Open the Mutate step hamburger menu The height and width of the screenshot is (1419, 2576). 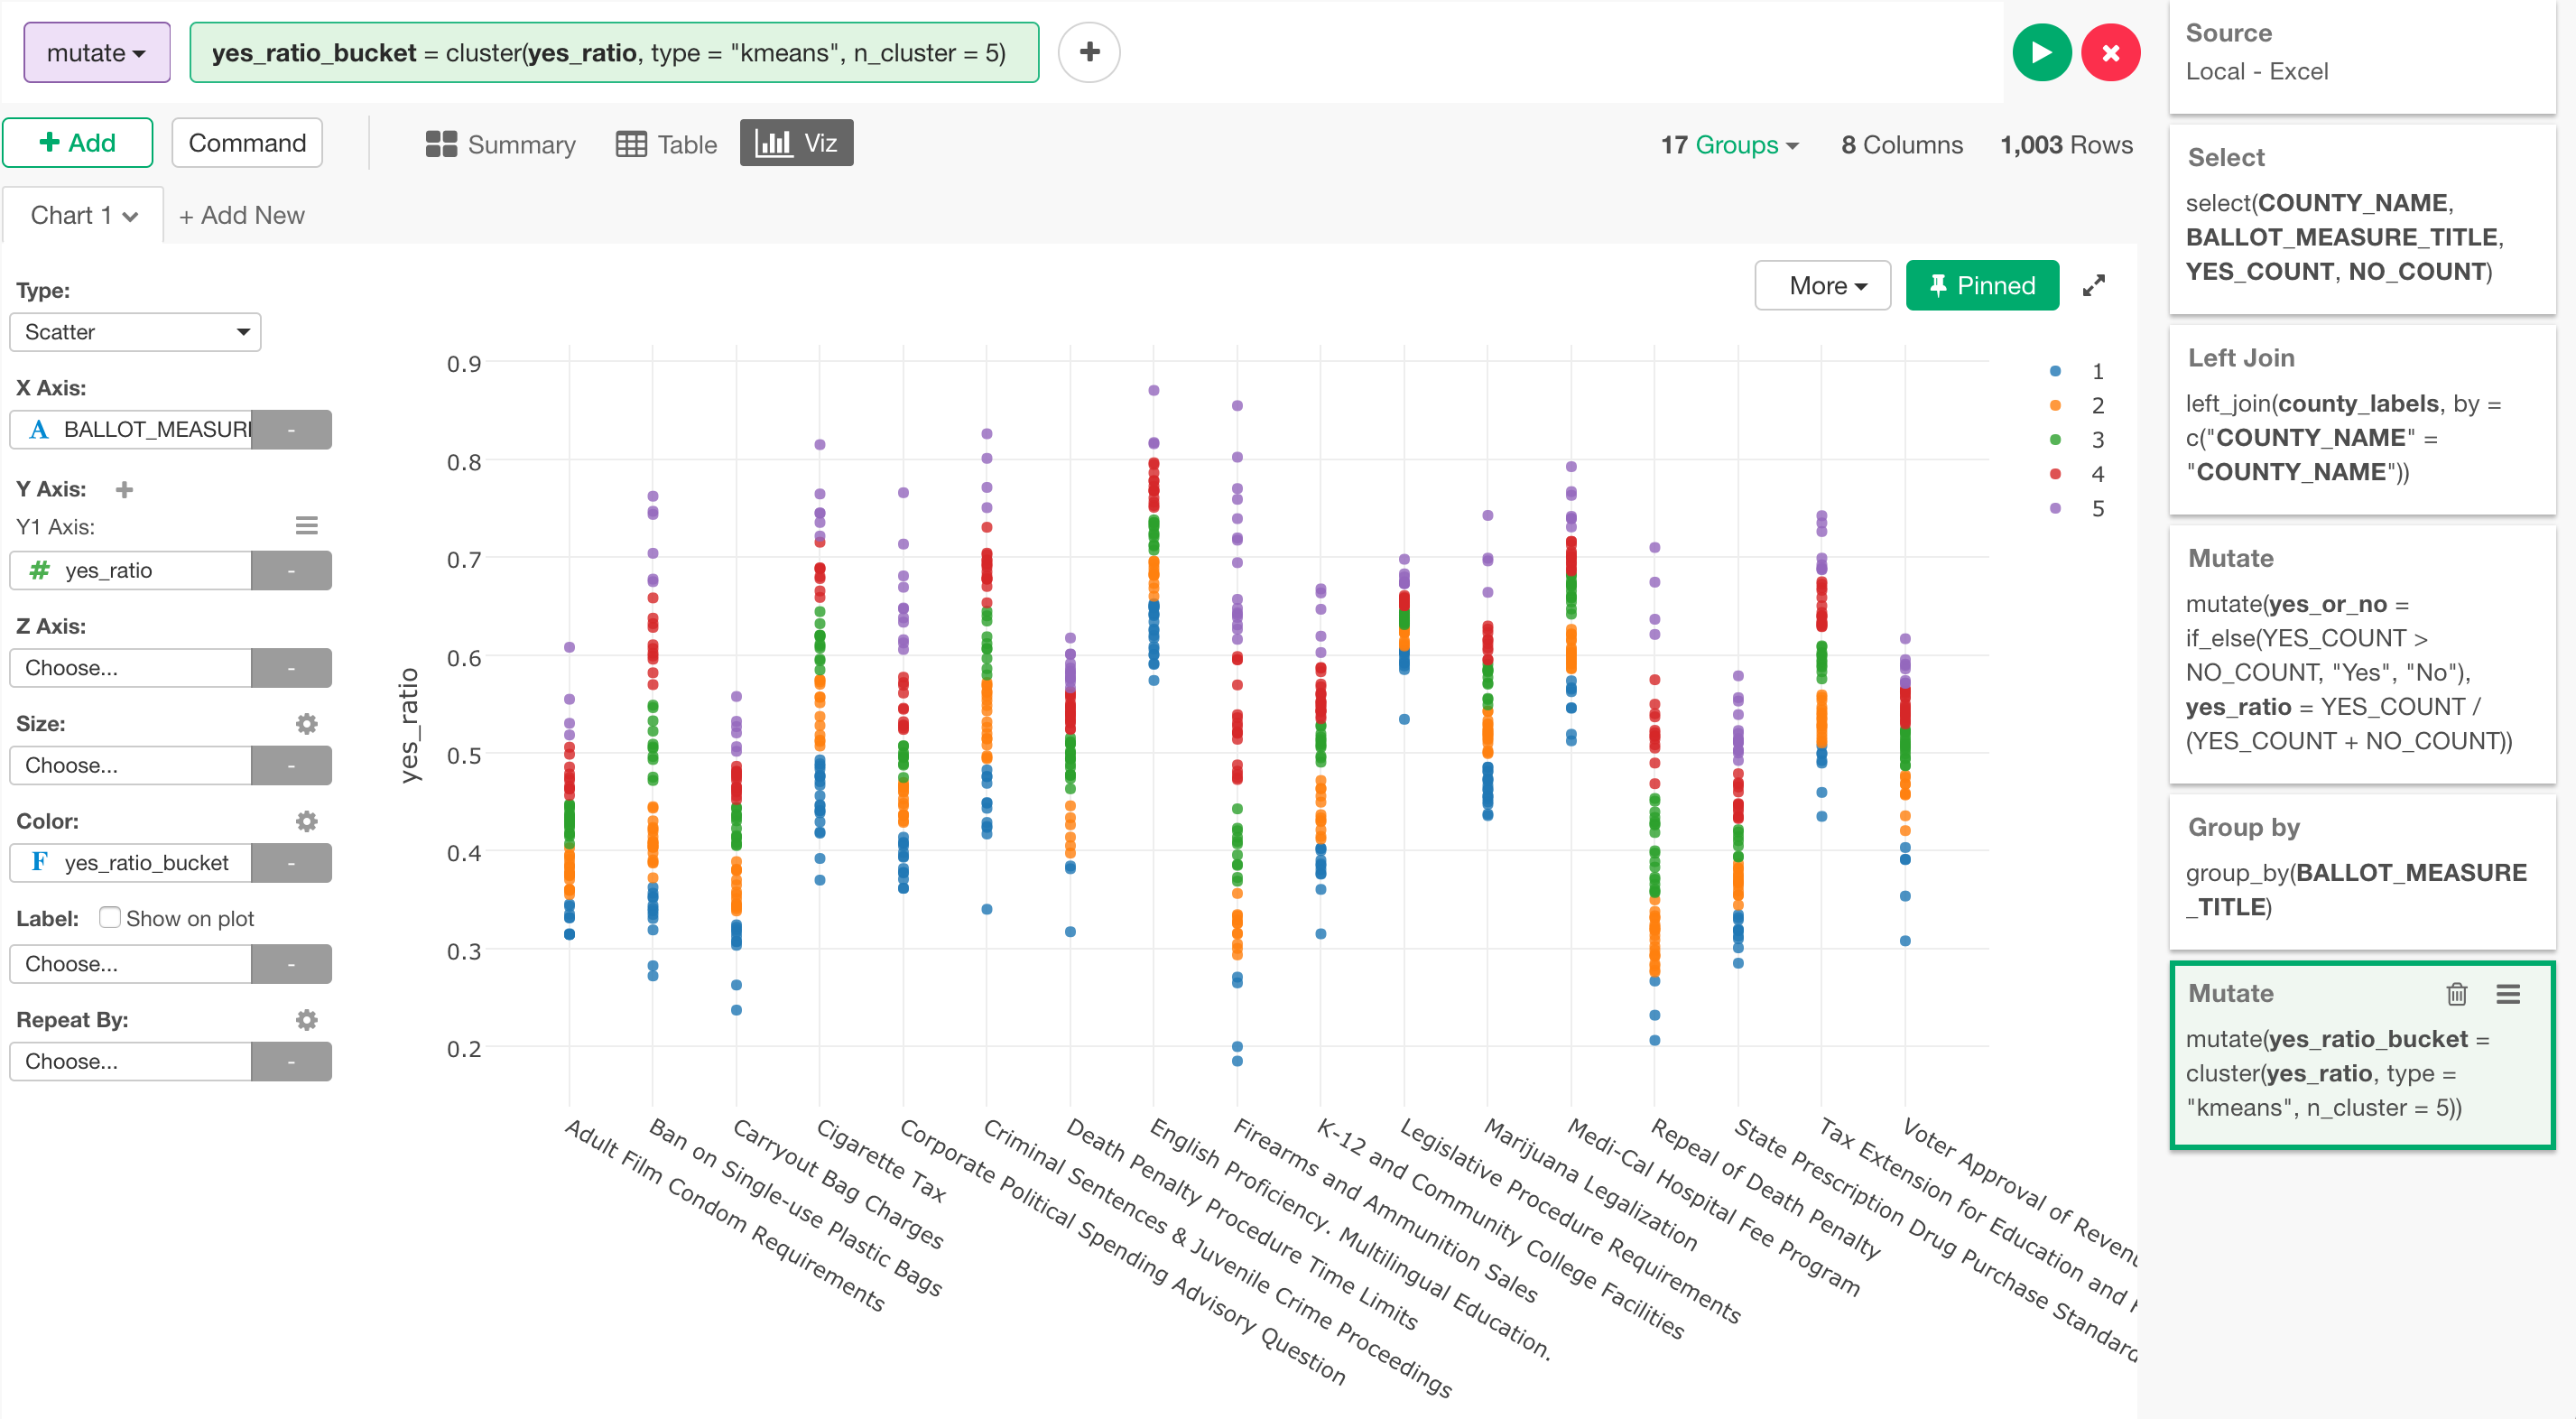pos(2507,993)
